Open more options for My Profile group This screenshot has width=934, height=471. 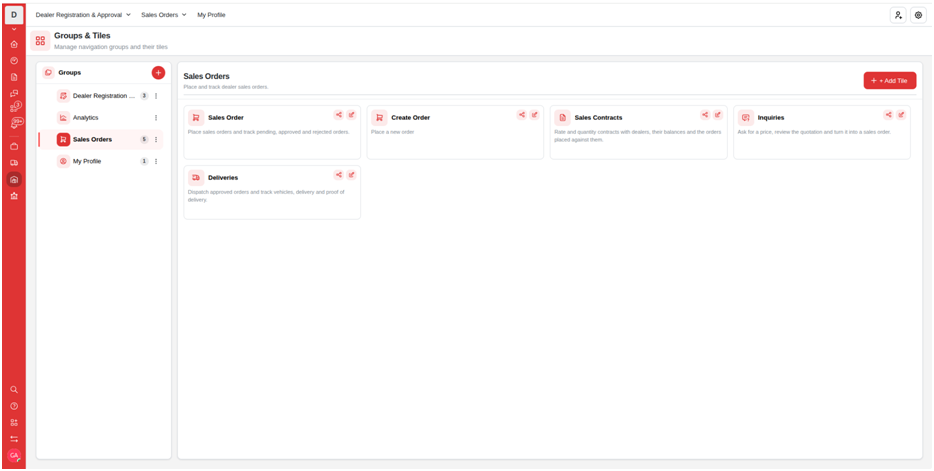click(156, 161)
